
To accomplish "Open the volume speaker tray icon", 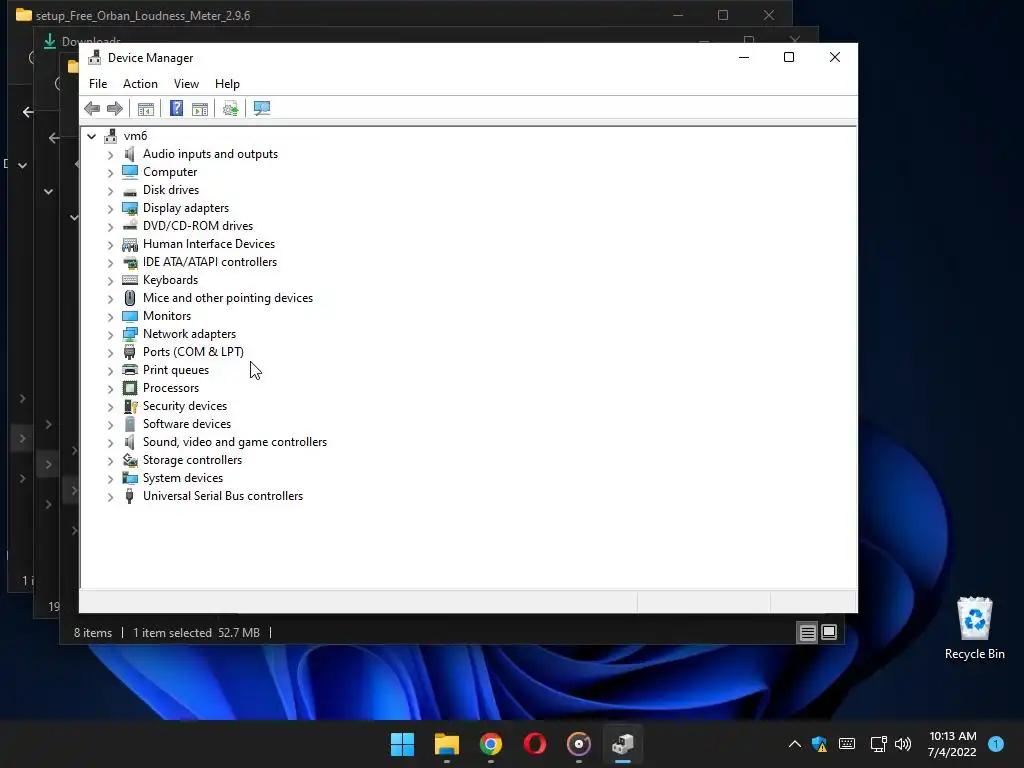I will click(903, 744).
